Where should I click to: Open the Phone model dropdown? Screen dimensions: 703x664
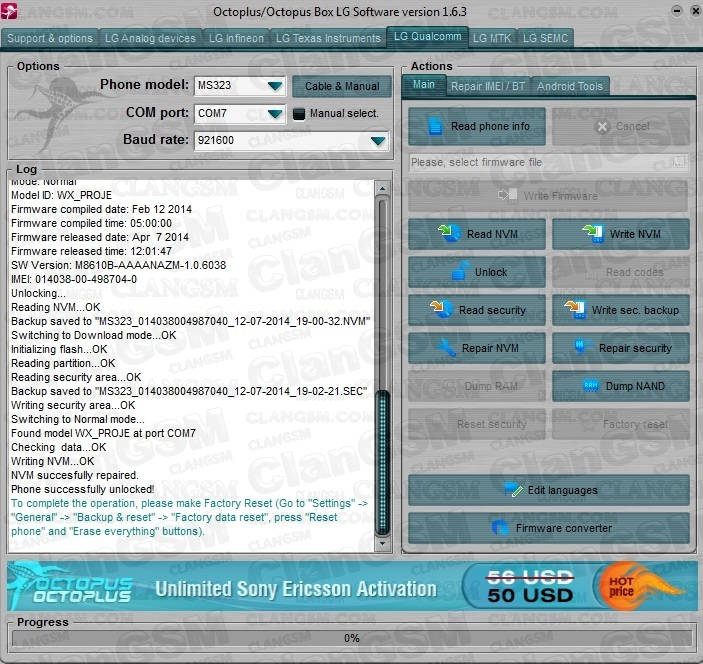(275, 85)
